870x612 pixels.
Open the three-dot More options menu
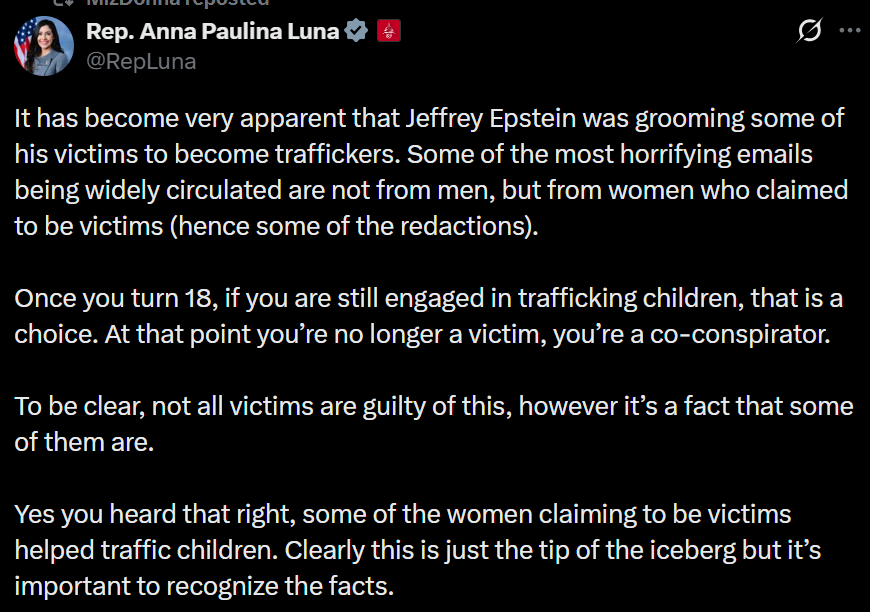849,31
